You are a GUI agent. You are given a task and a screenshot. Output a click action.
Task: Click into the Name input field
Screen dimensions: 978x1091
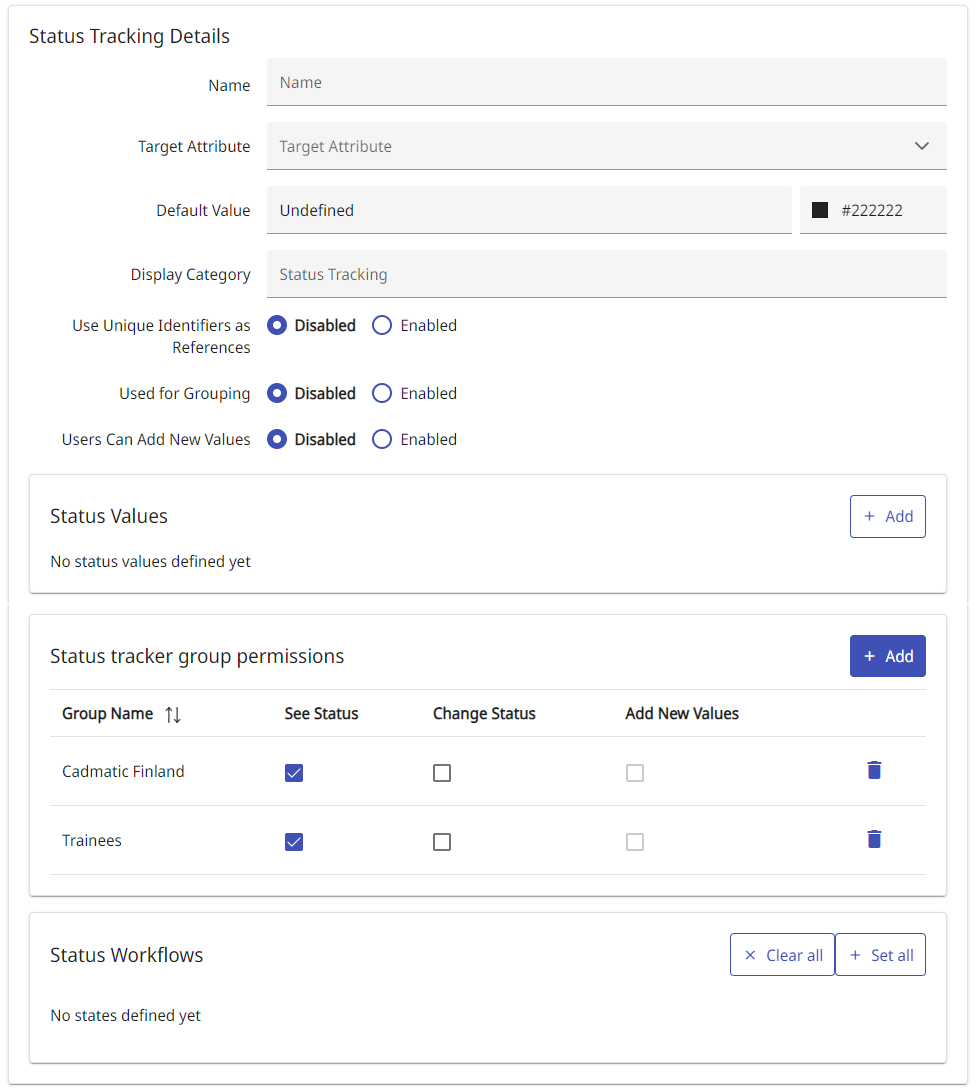pos(606,83)
